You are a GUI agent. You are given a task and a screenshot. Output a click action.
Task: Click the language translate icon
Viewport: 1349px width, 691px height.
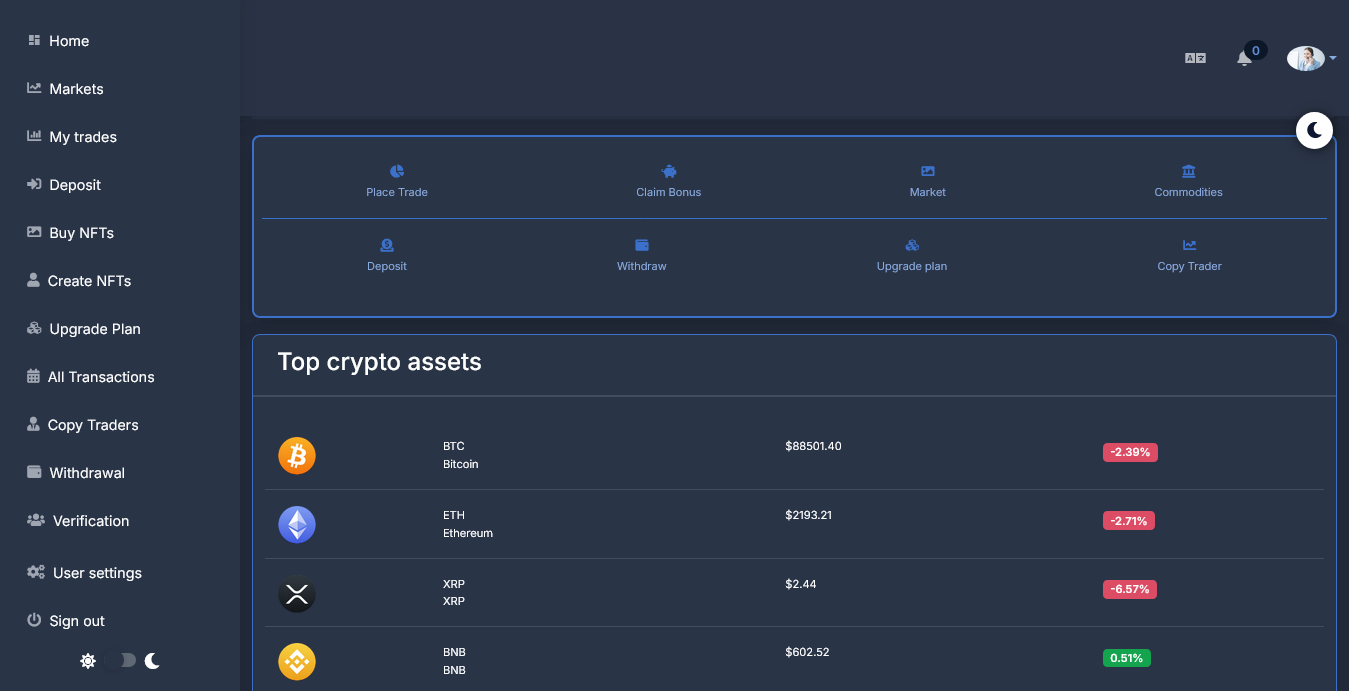point(1195,59)
